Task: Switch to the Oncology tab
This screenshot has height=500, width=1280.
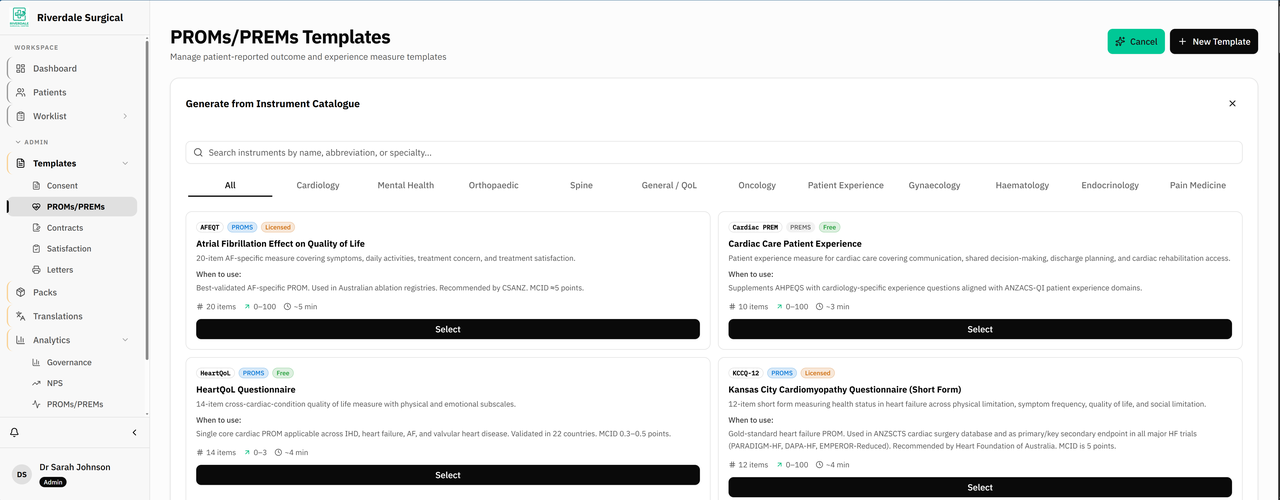Action: click(757, 185)
